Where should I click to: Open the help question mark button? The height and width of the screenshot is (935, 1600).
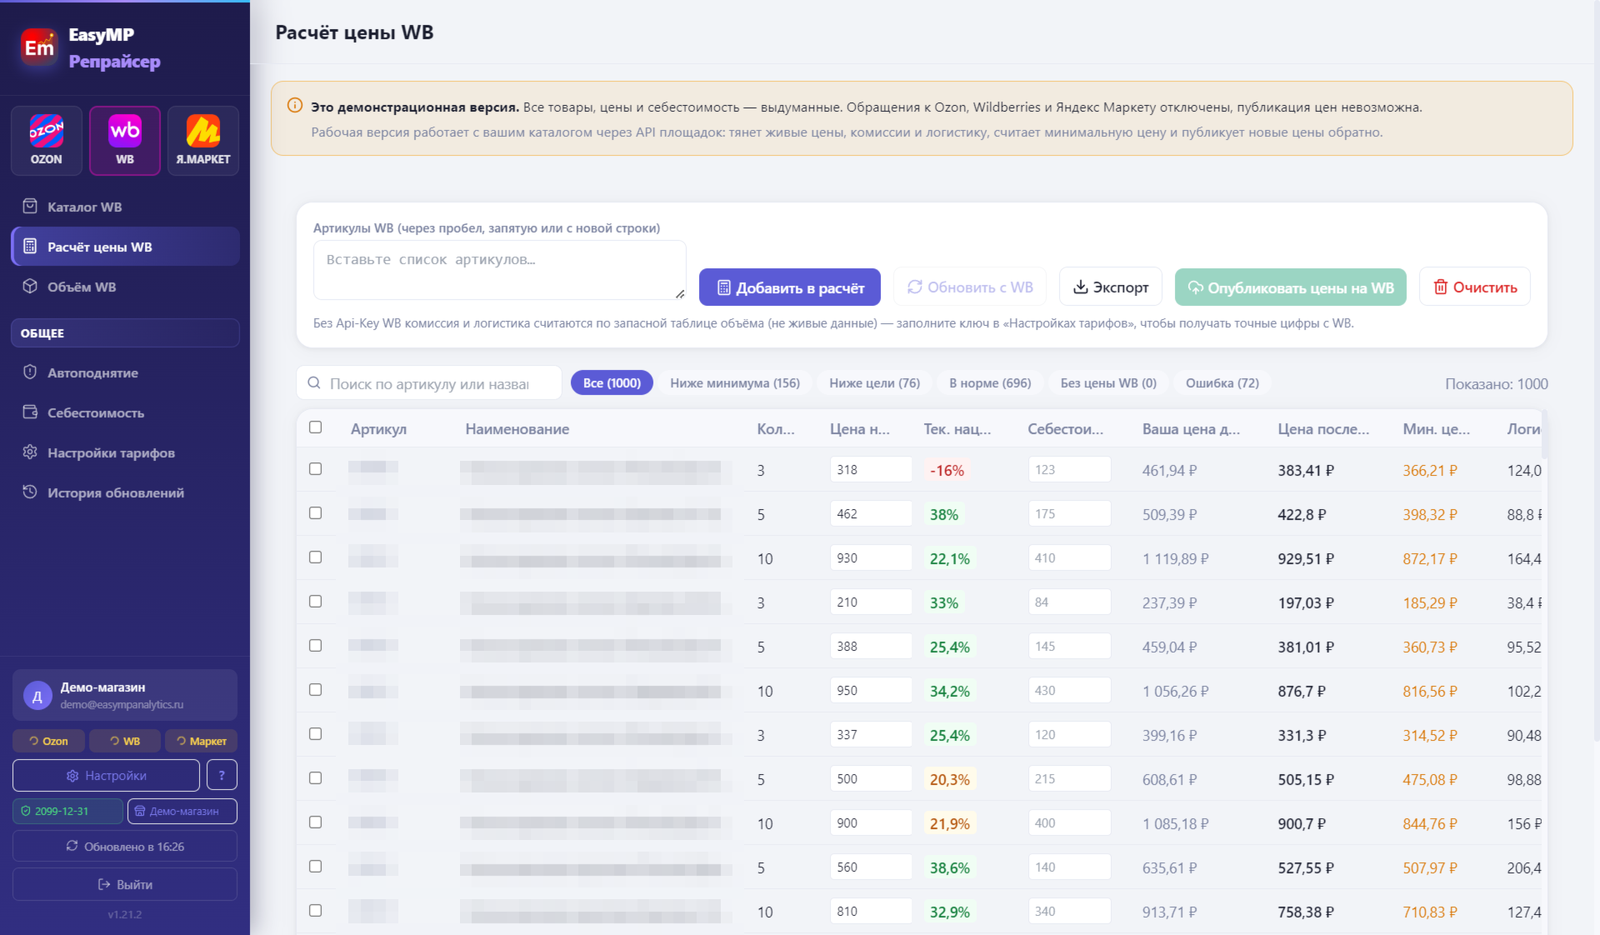coord(222,775)
